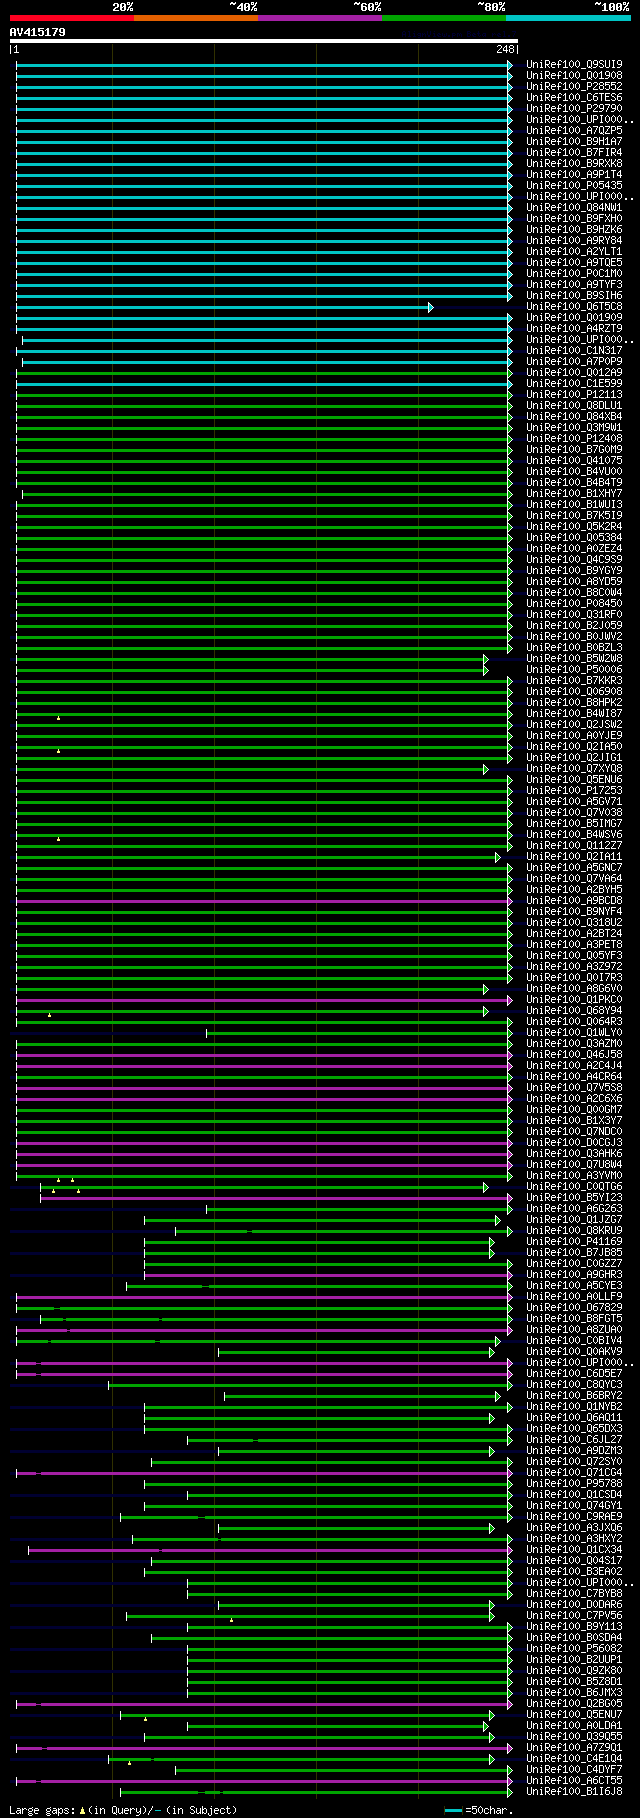Select the UniRef100_Q46J58 label
Image resolution: width=640 pixels, height=1818 pixels.
tap(574, 1055)
